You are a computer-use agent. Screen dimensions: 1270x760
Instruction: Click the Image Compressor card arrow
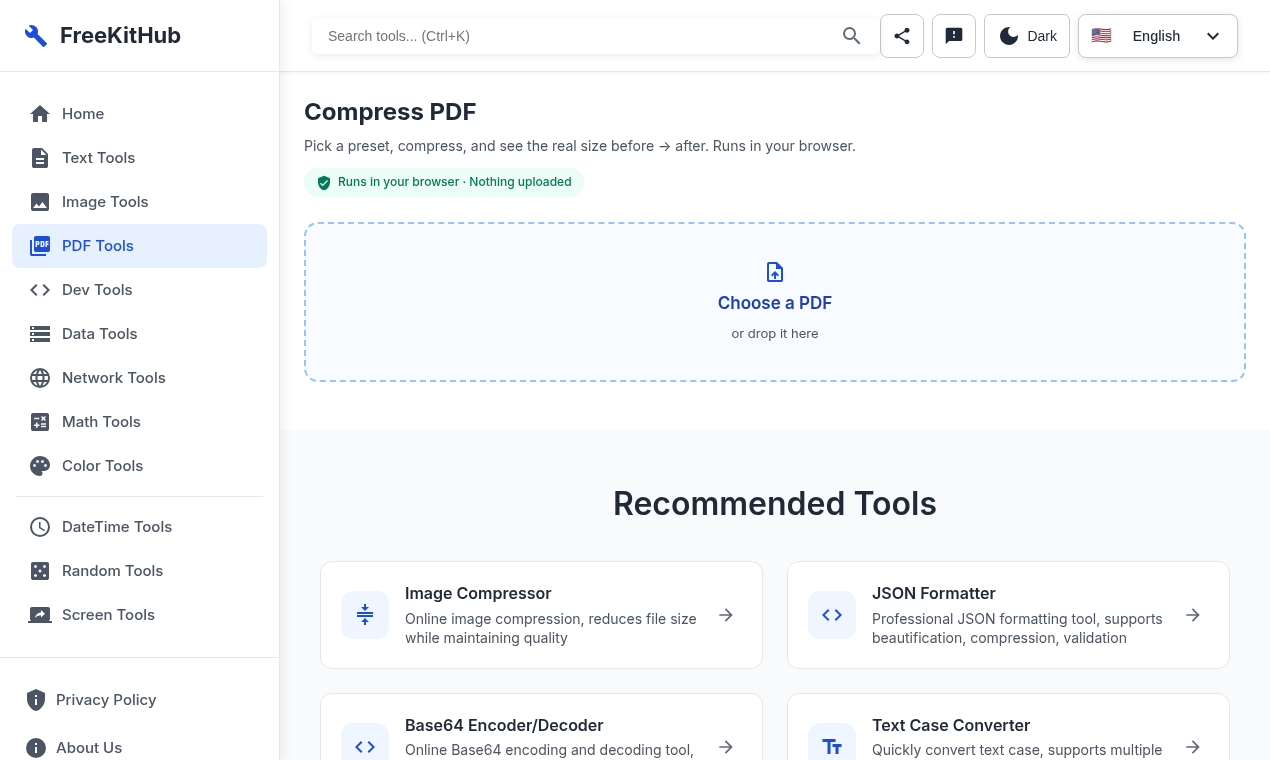click(726, 615)
